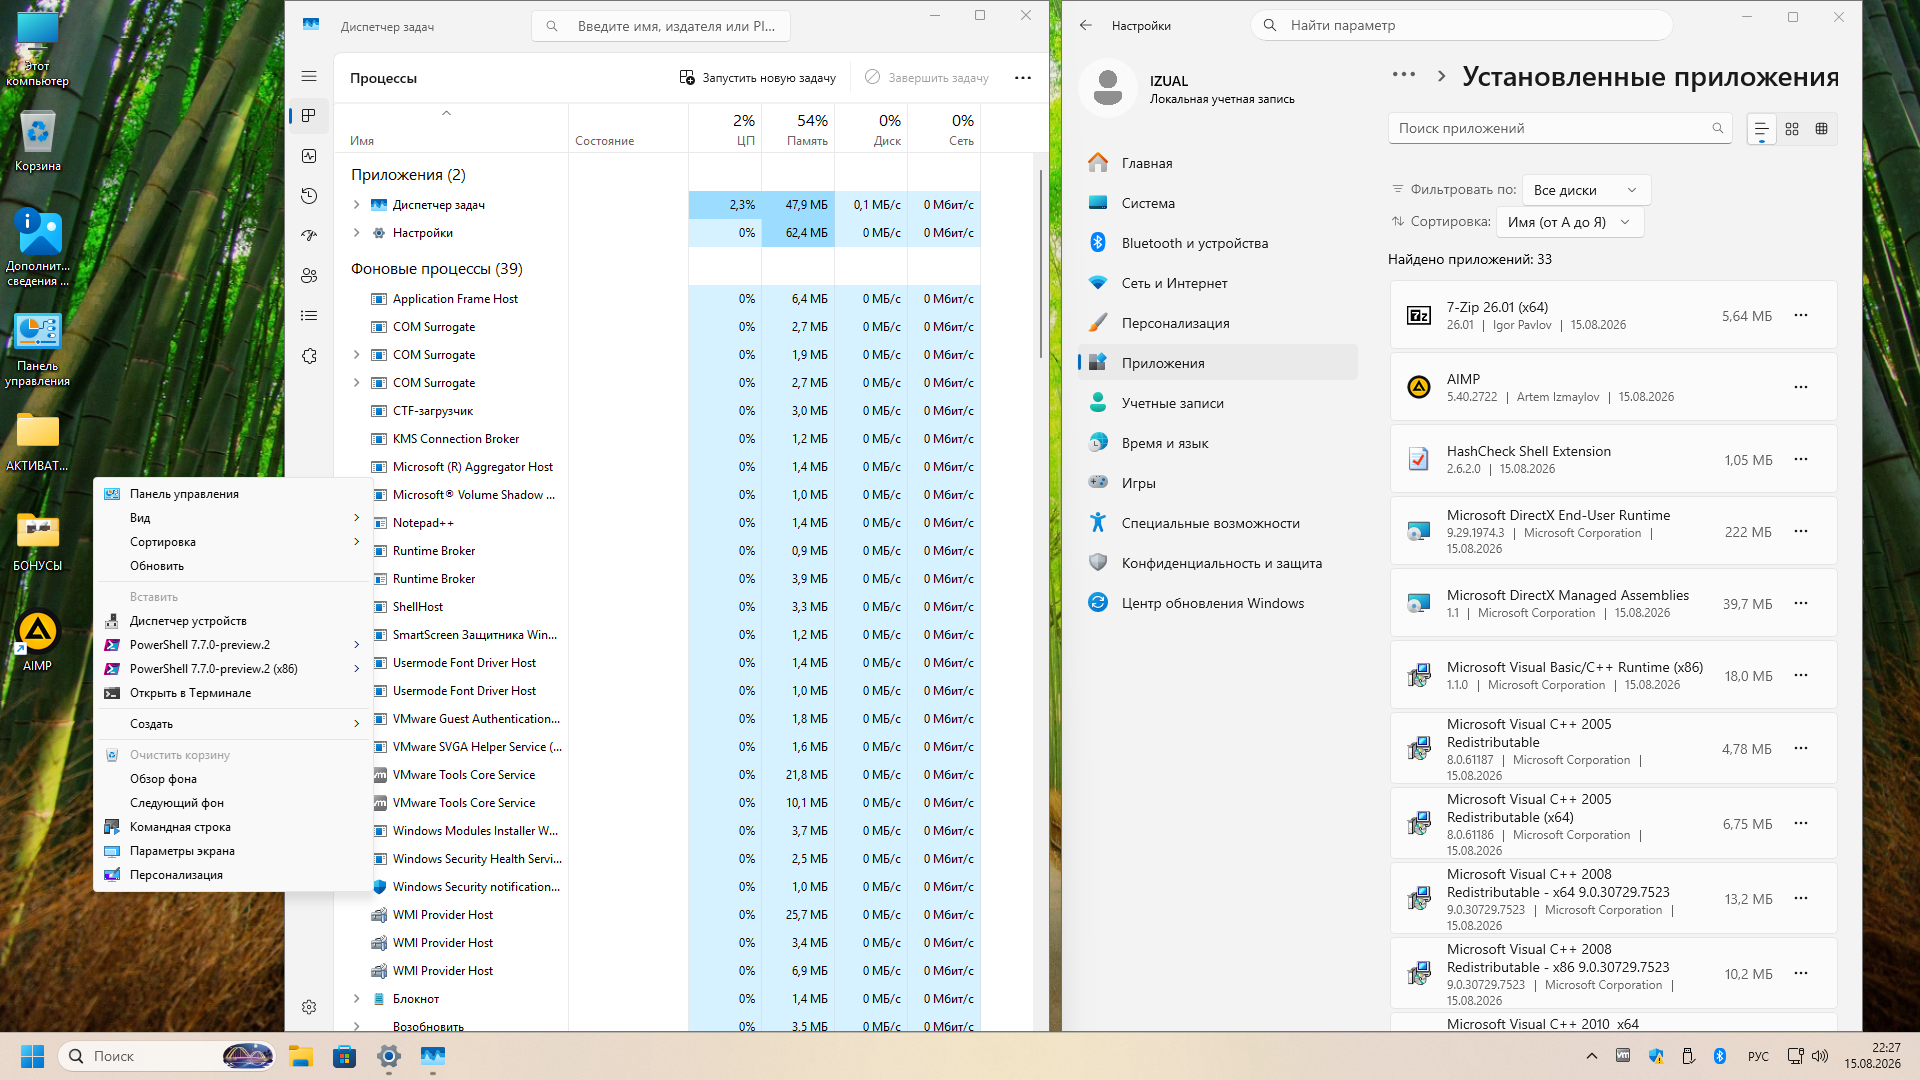
Task: Click Запустить новую задачу button
Action: [x=757, y=77]
